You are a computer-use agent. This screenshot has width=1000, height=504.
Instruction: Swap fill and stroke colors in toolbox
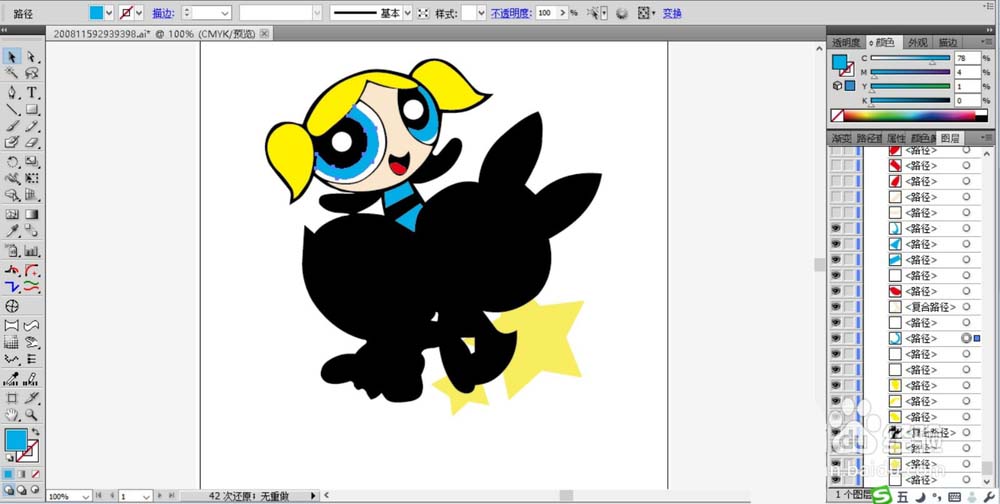(x=36, y=432)
